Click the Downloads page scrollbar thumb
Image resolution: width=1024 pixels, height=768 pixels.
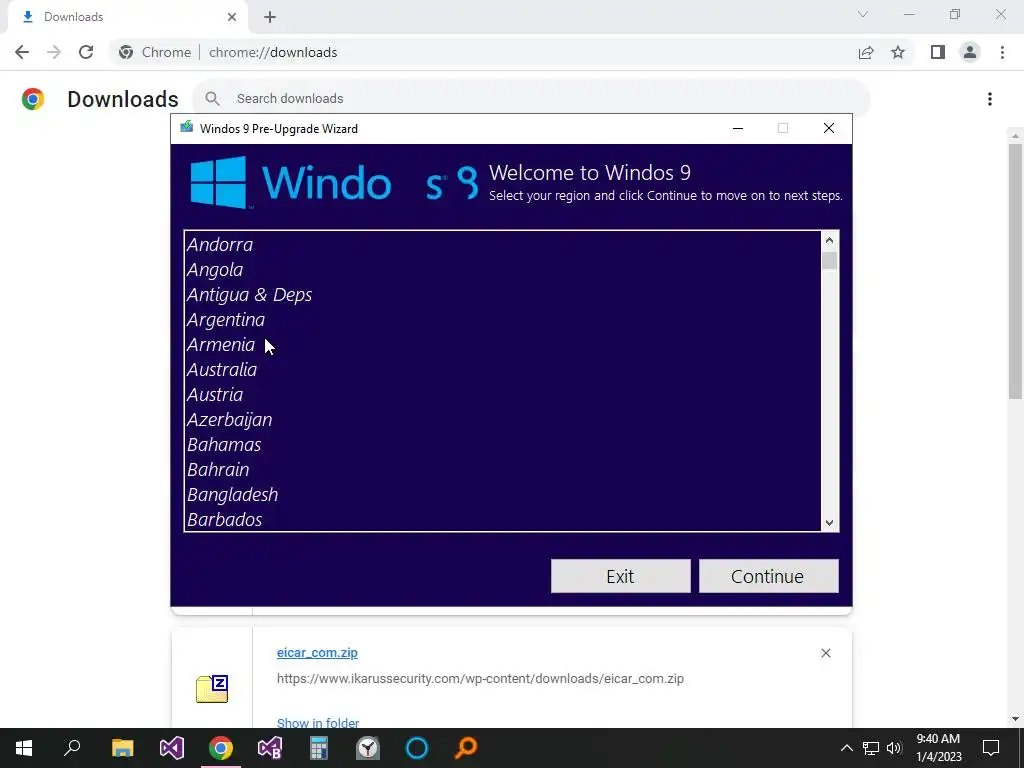tap(1015, 270)
